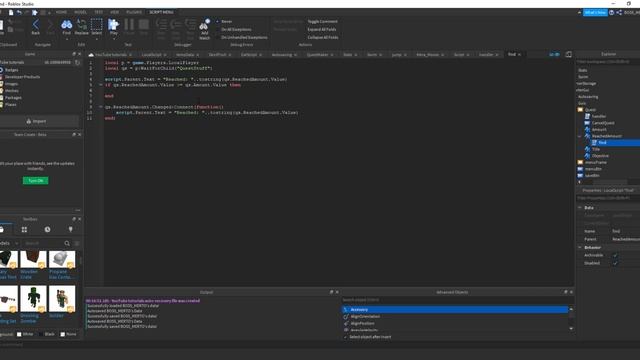Viewport: 640px width, 360px height.
Task: Click the Toolbox search field
Action: tap(42, 243)
